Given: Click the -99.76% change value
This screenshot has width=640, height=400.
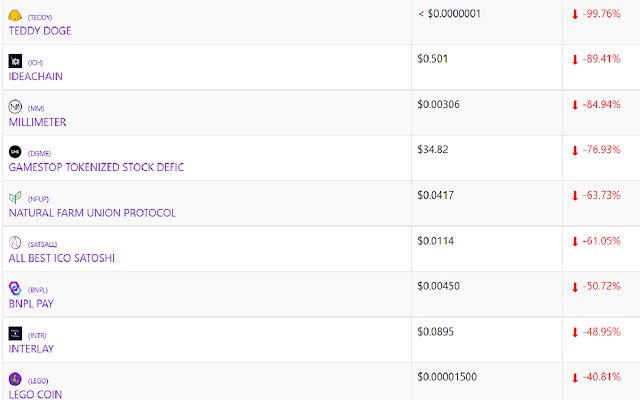Looking at the screenshot, I should [602, 13].
